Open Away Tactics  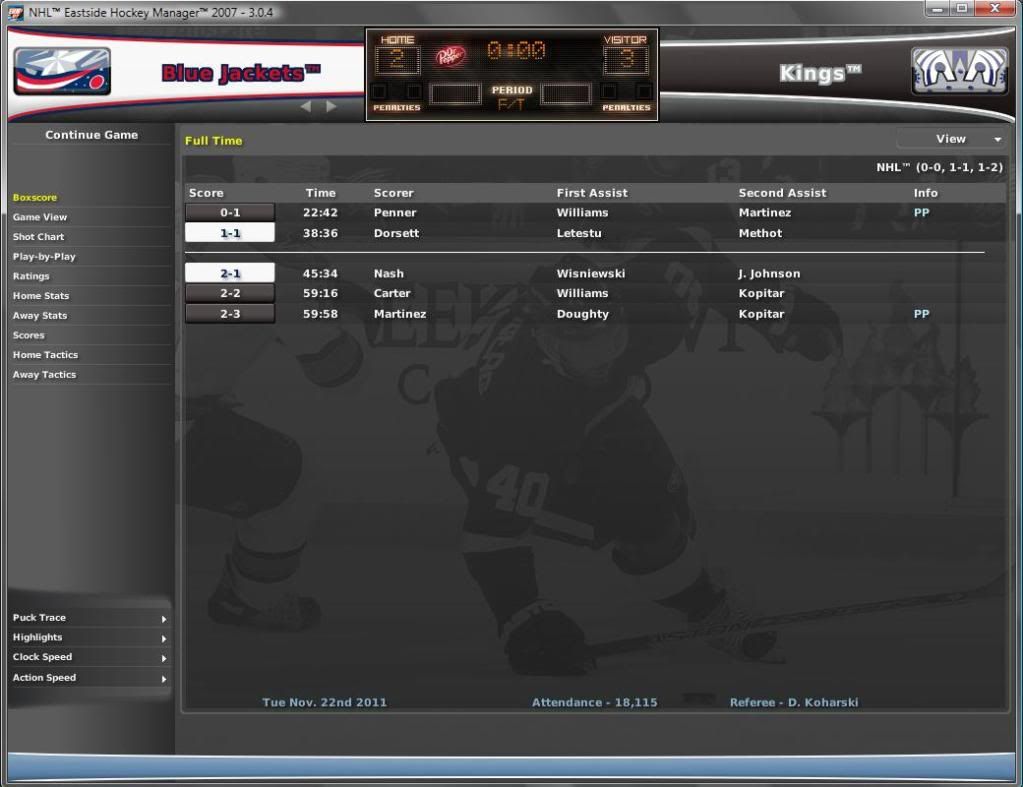(x=44, y=375)
